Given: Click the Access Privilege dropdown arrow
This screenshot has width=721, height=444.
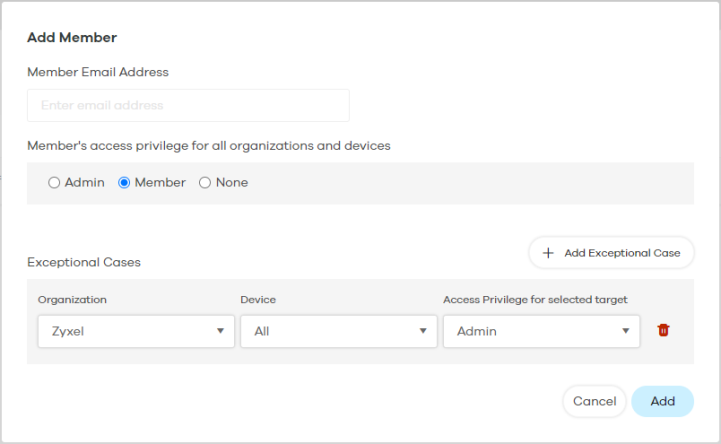Looking at the screenshot, I should click(x=625, y=331).
